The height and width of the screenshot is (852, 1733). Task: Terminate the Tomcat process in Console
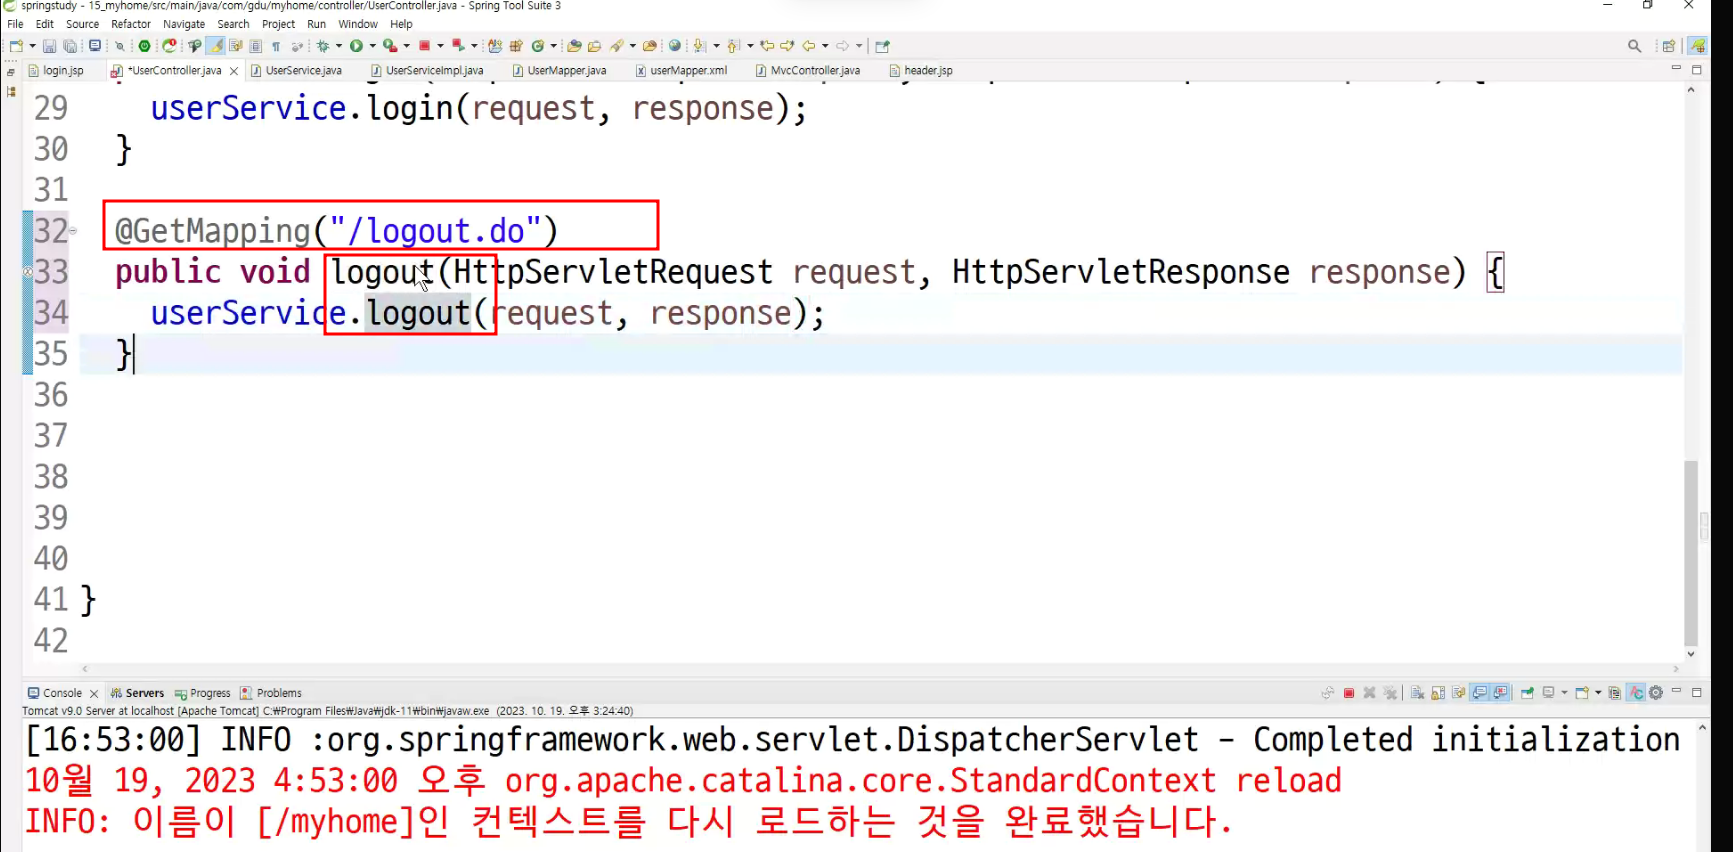point(1349,693)
